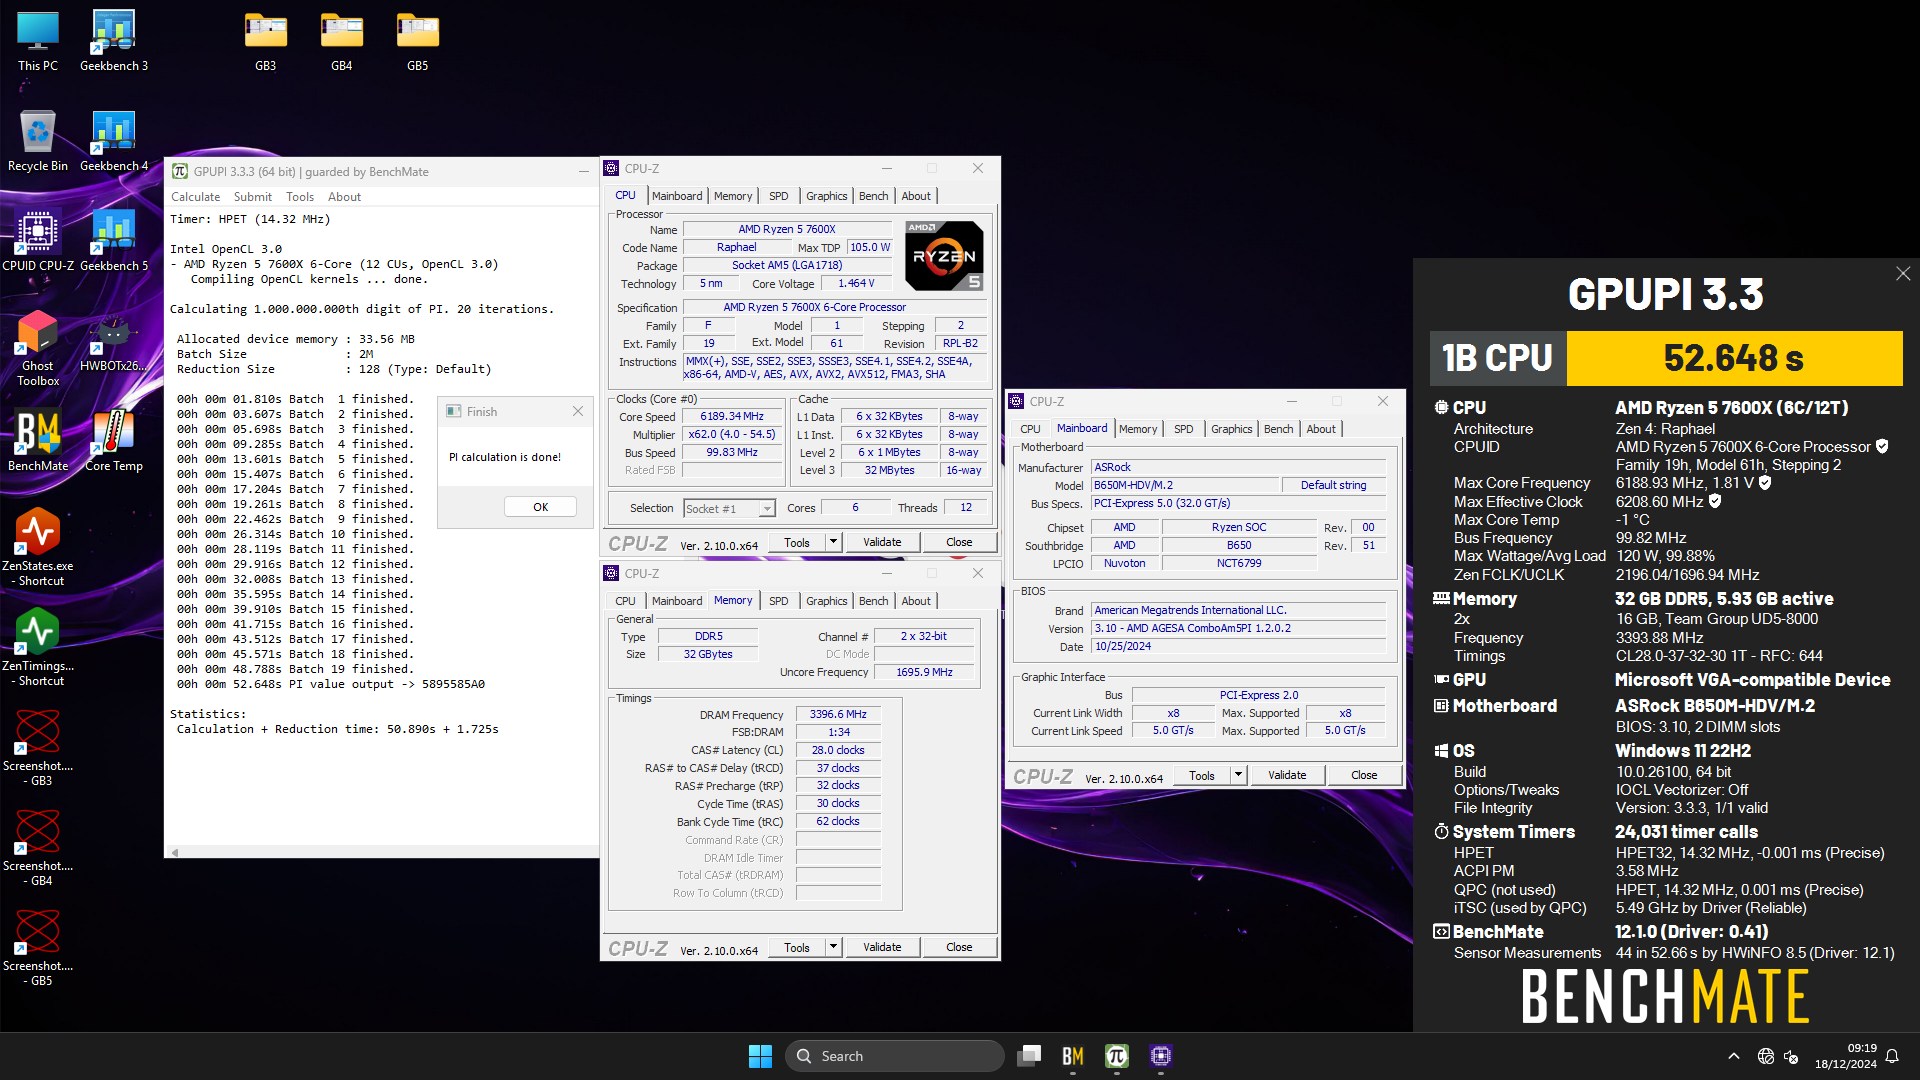
Task: Launch the Geekbench 4 shortcut
Action: click(114, 140)
